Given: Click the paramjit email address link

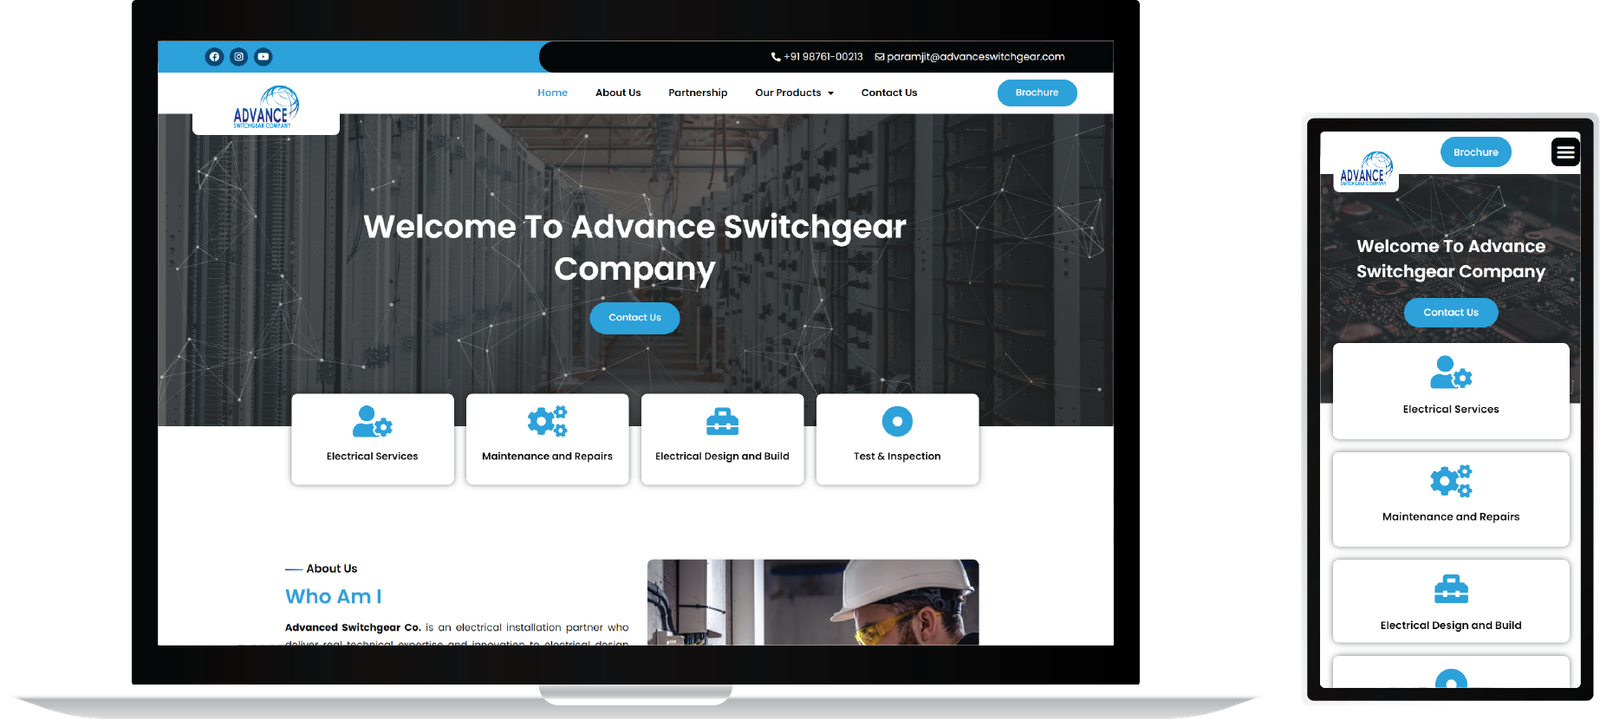Looking at the screenshot, I should tap(970, 57).
